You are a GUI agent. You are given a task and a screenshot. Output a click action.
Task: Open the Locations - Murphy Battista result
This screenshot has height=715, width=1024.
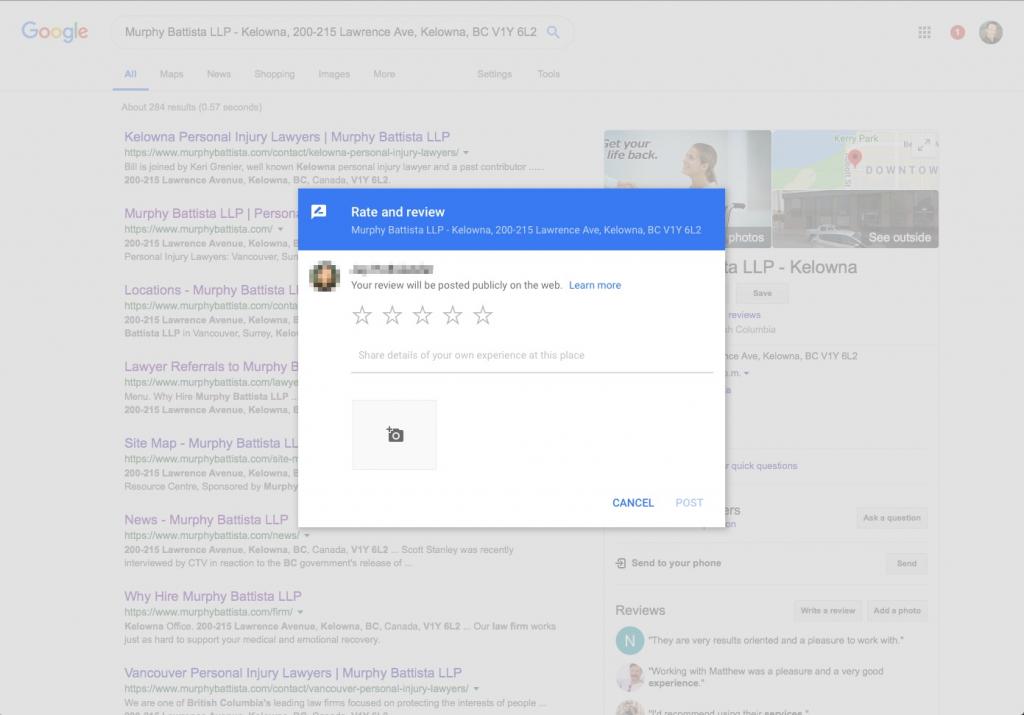(x=211, y=290)
